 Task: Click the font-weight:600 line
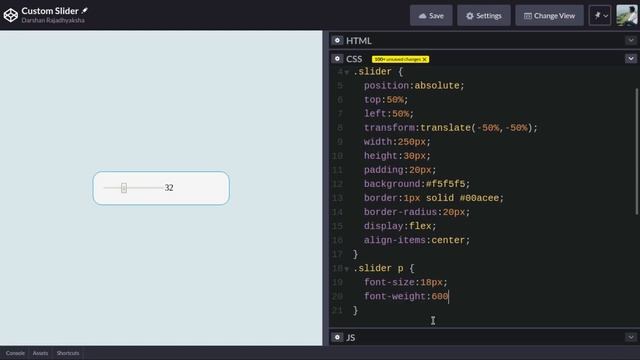coord(406,296)
